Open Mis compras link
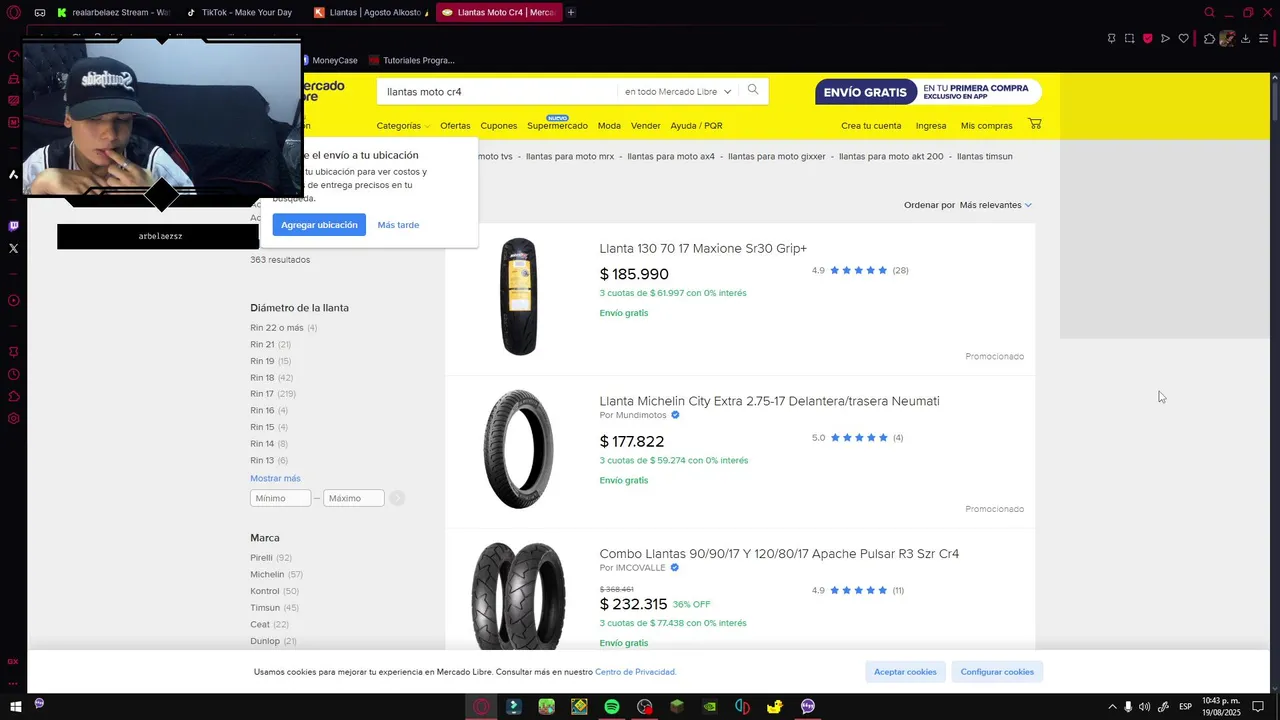Screen dimensions: 1280x720 coord(986,126)
